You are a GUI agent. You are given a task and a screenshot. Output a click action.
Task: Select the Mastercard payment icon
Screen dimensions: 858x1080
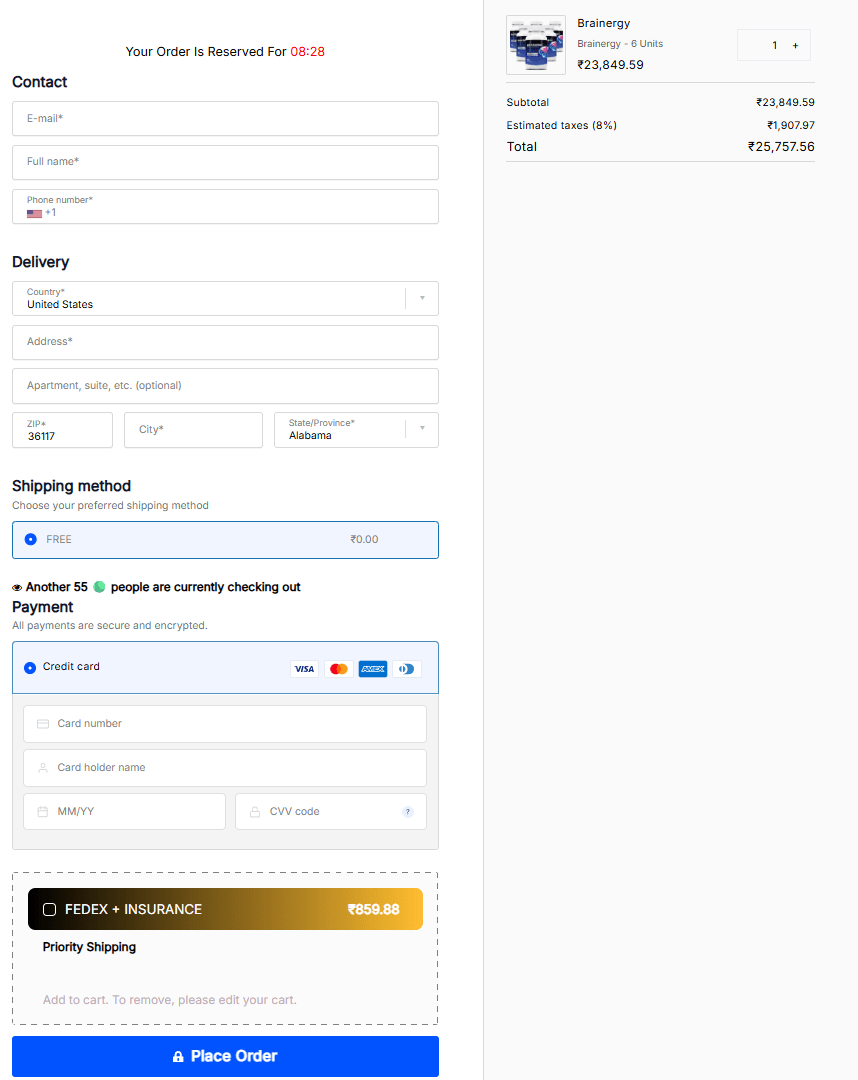[x=338, y=668]
